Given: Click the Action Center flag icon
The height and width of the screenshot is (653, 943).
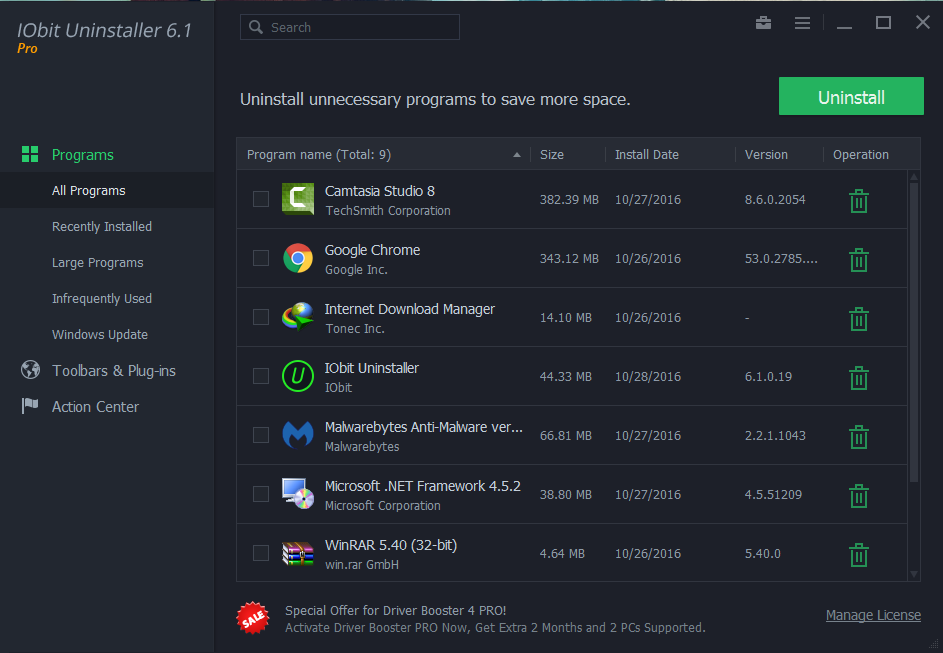Looking at the screenshot, I should coord(30,406).
